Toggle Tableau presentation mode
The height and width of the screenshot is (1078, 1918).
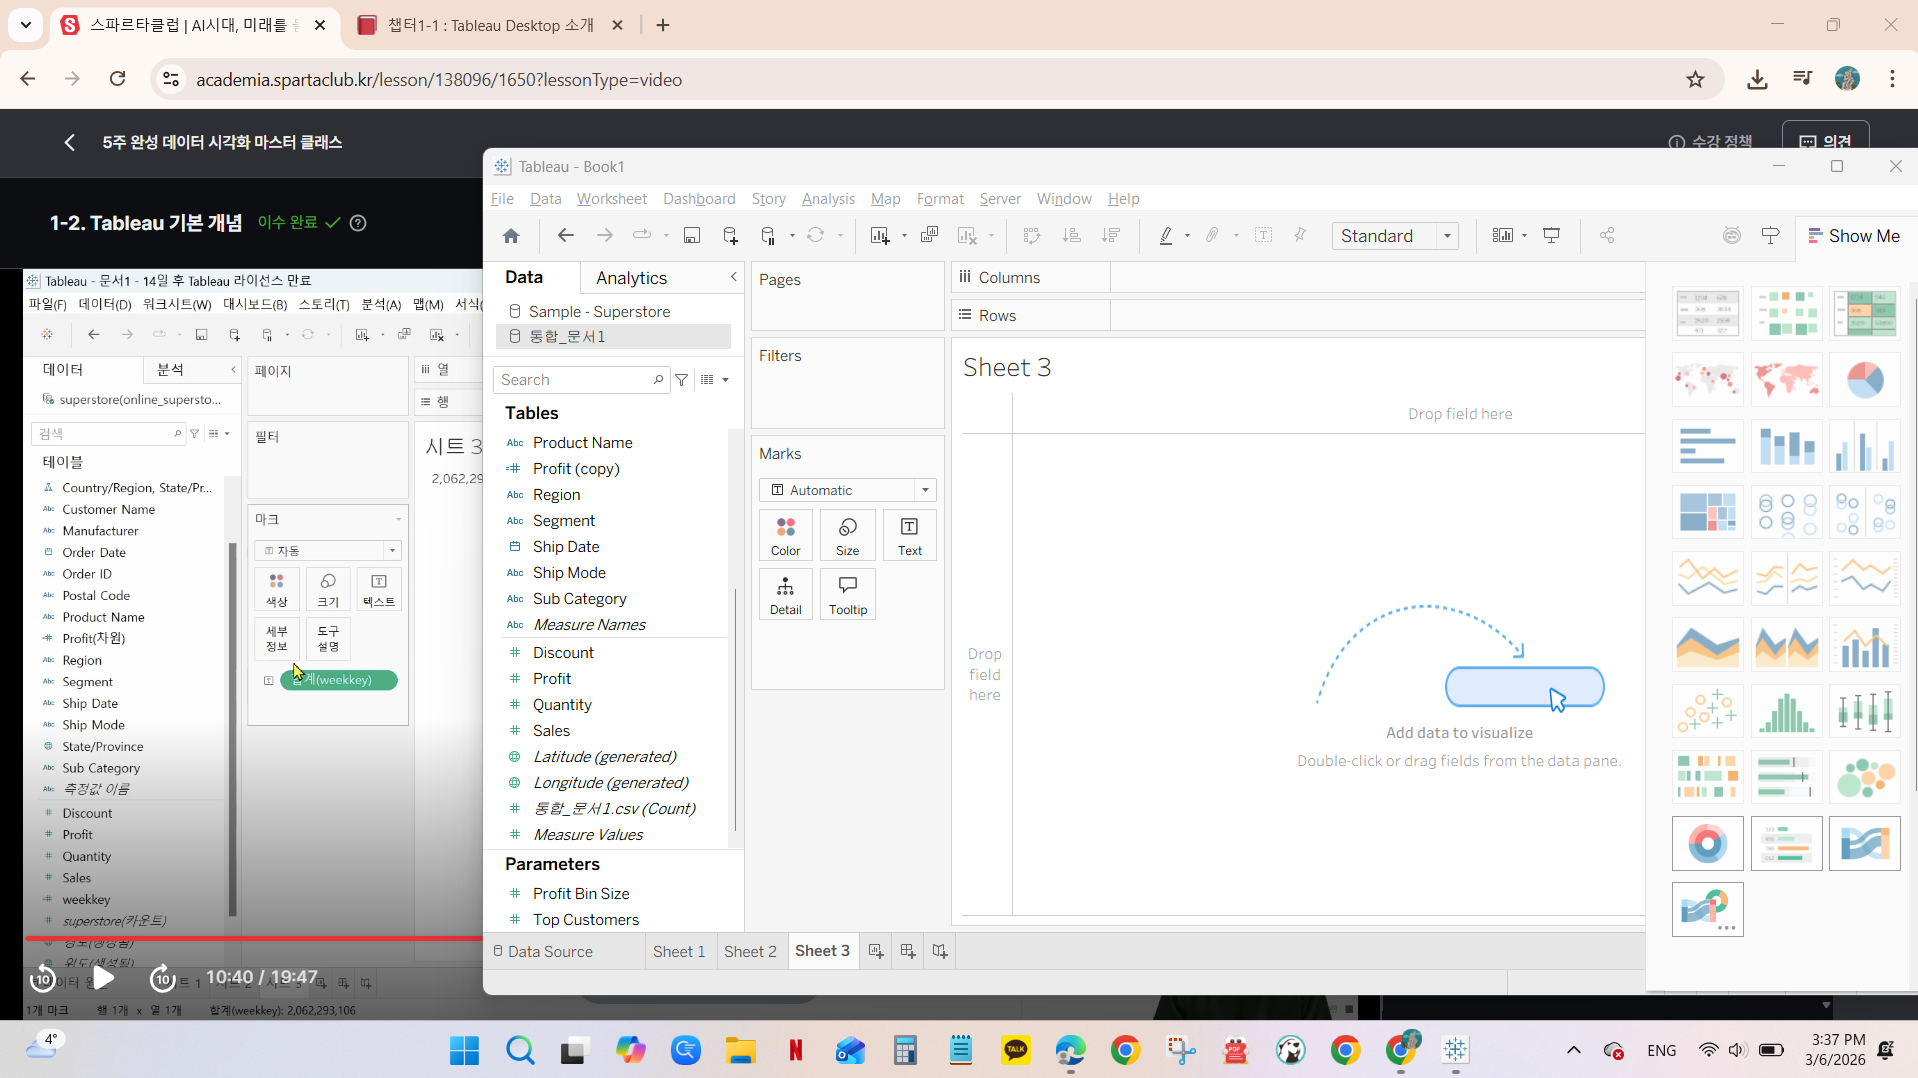point(1551,236)
